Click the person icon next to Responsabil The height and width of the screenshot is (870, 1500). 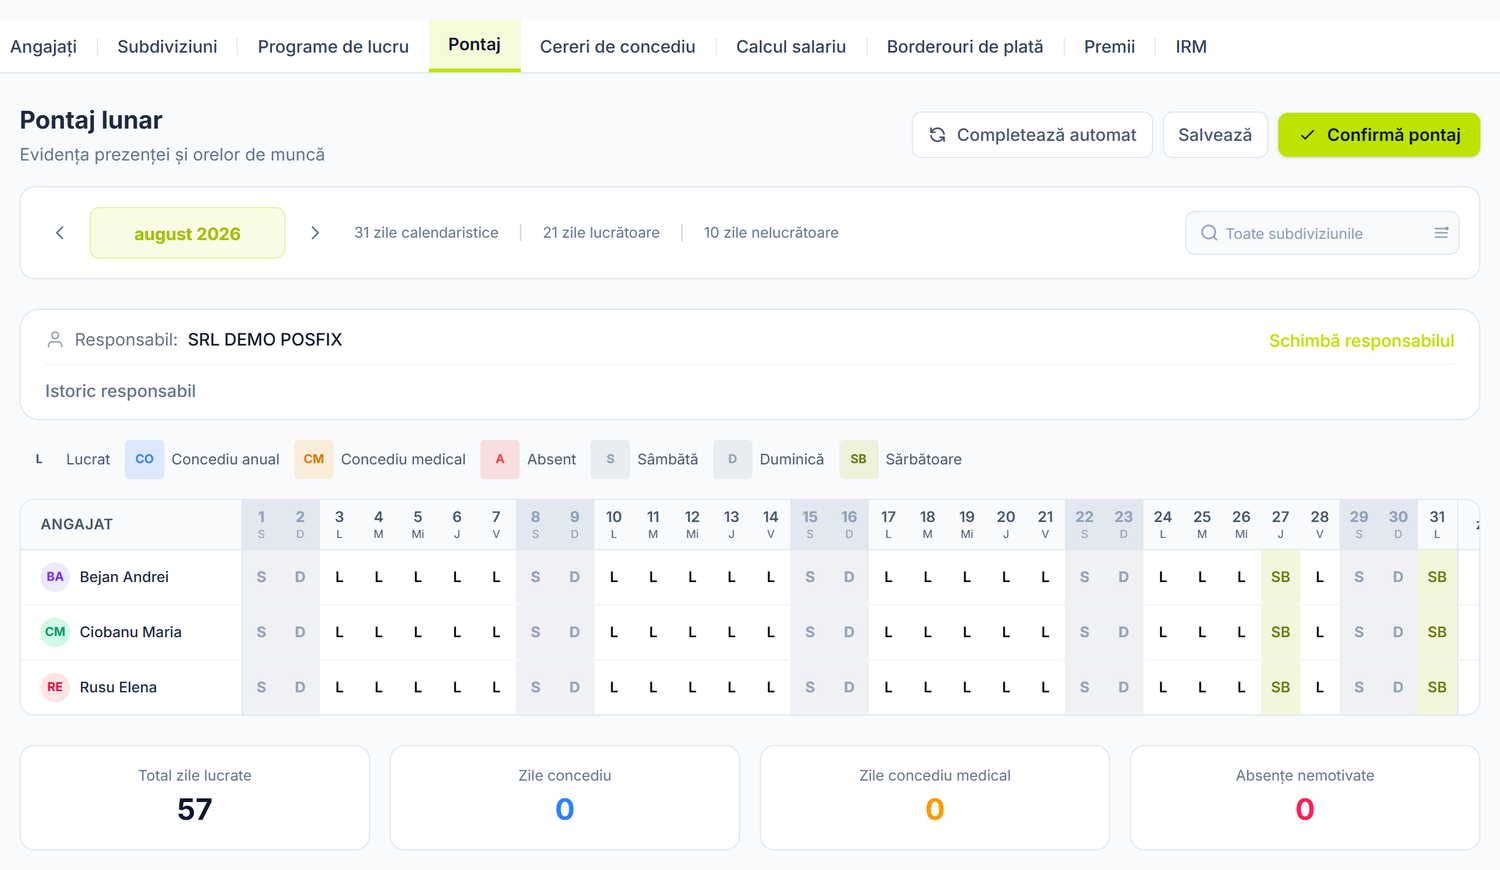click(55, 340)
